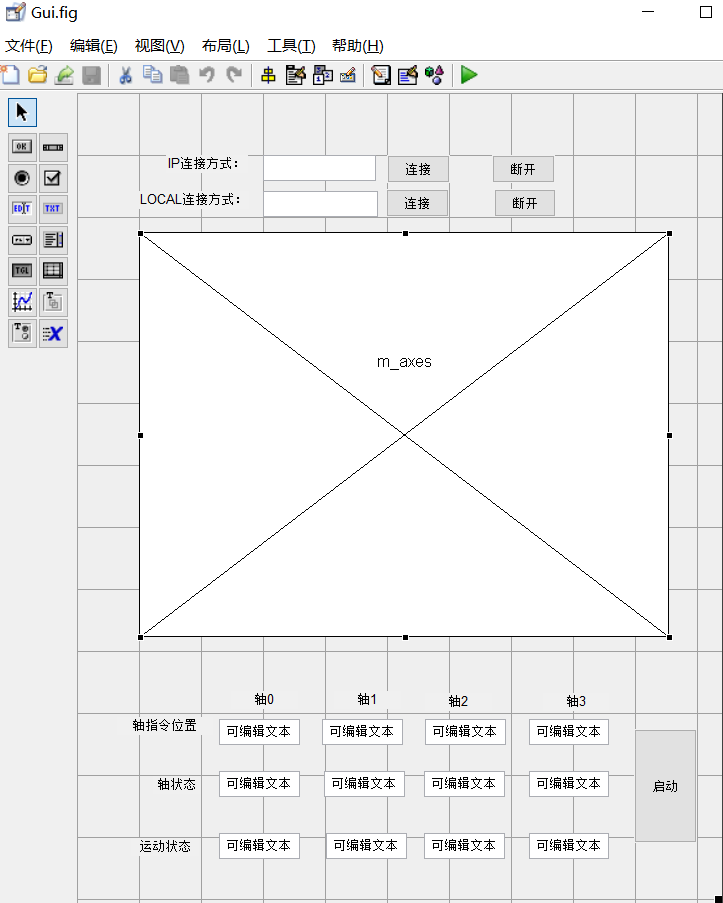
Task: Select the 轴指令位置 label
Action: 165,726
